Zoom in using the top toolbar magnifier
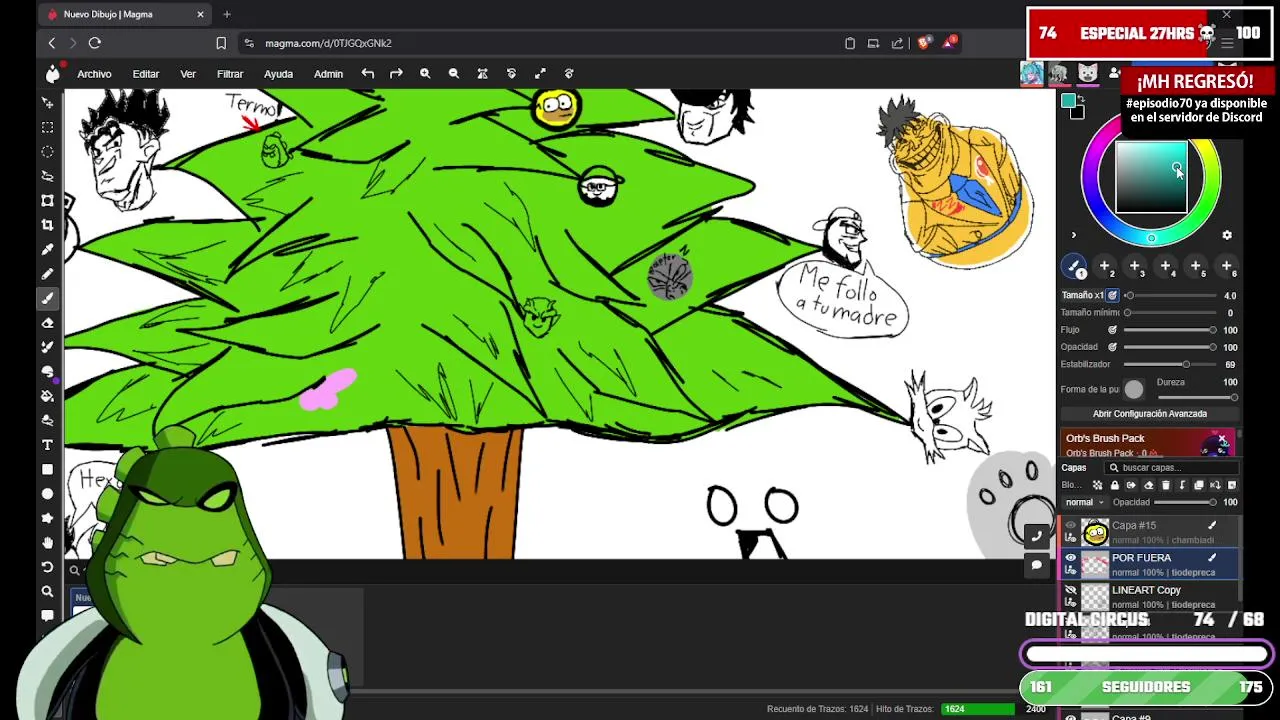 tap(425, 73)
